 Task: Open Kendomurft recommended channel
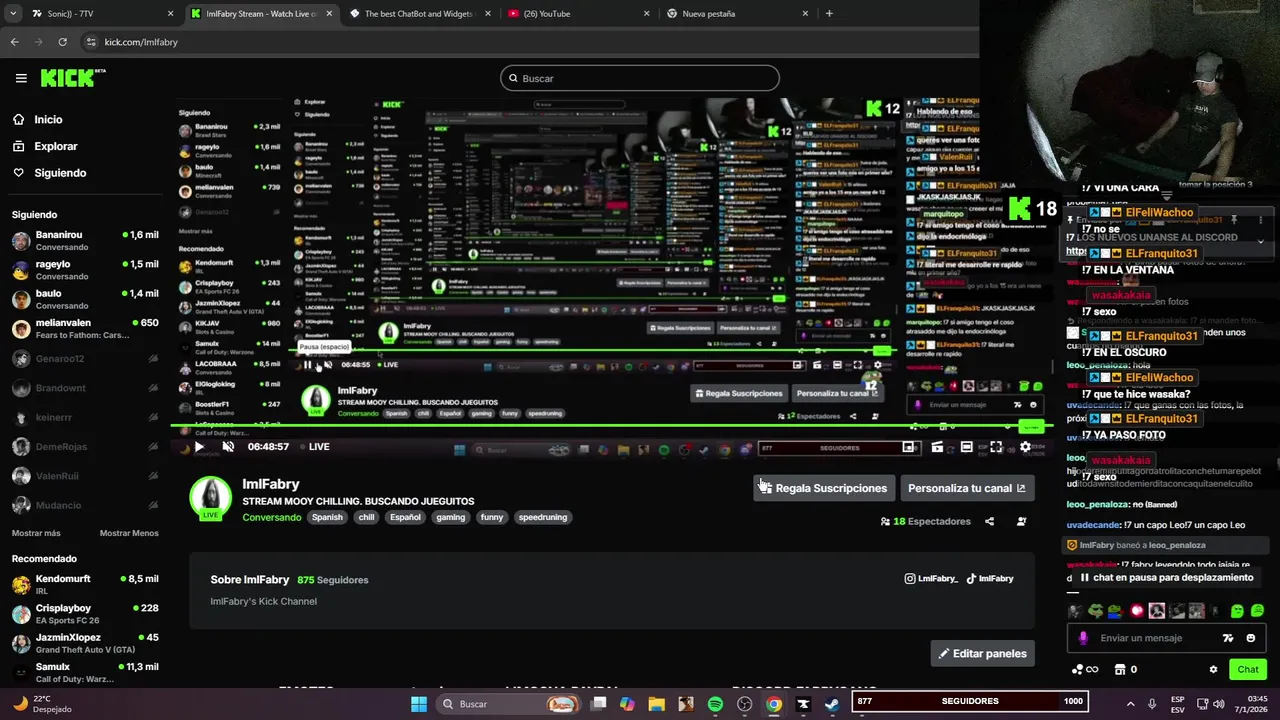[85, 585]
